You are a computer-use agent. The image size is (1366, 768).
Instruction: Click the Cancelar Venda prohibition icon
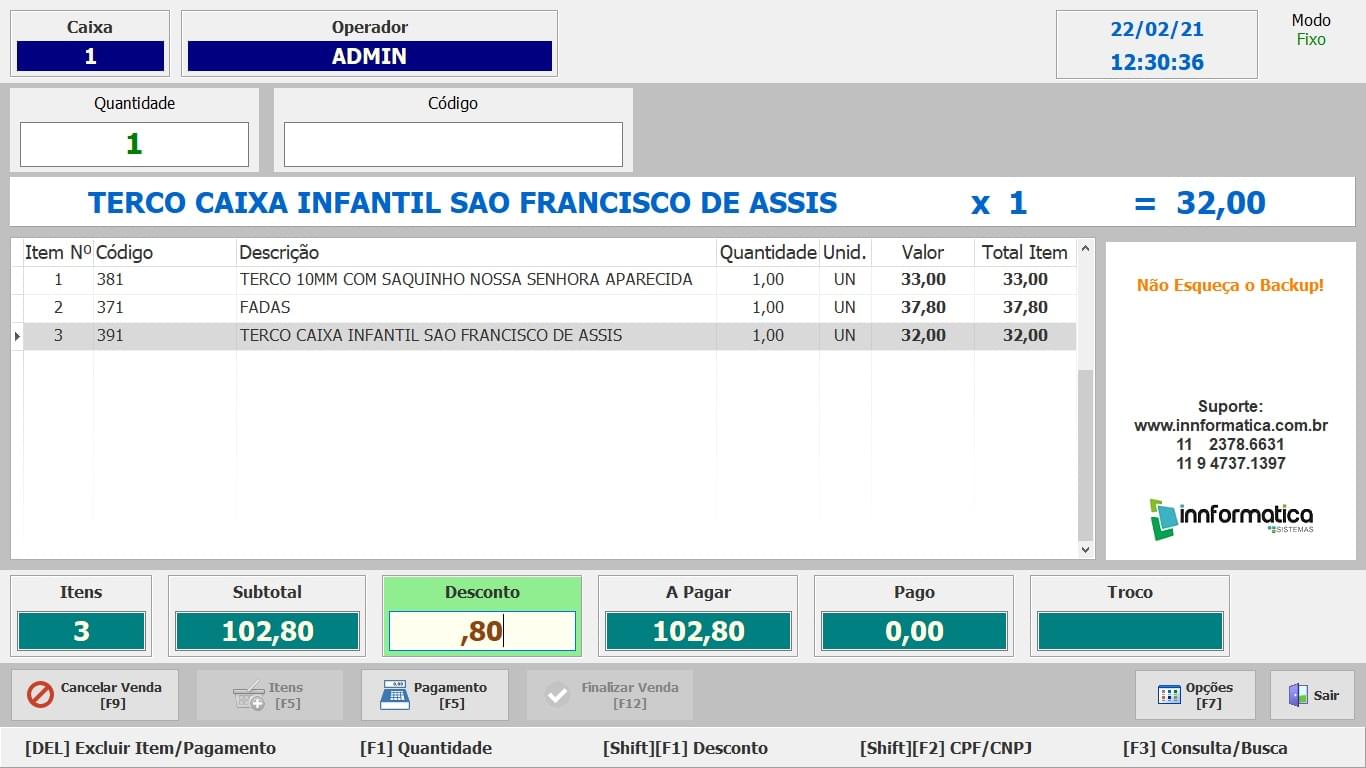[x=40, y=695]
